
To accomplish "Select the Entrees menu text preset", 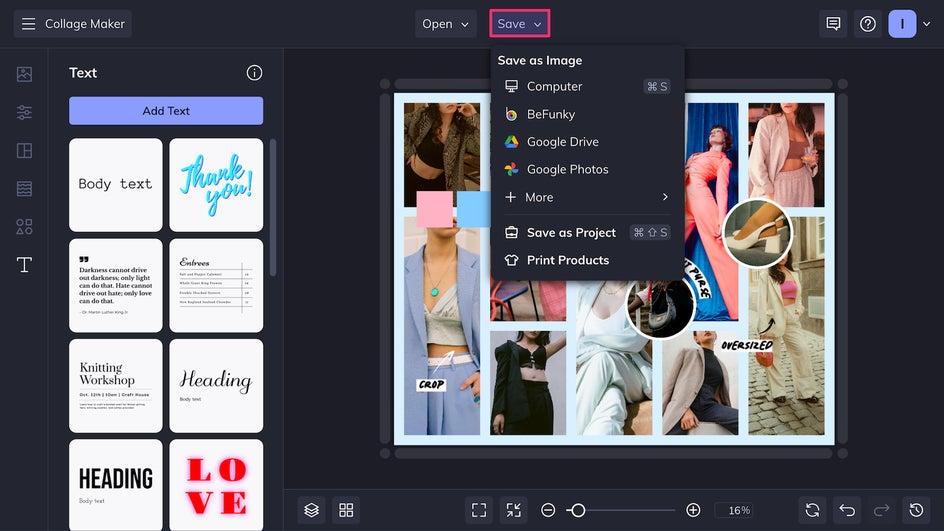I will click(x=216, y=285).
